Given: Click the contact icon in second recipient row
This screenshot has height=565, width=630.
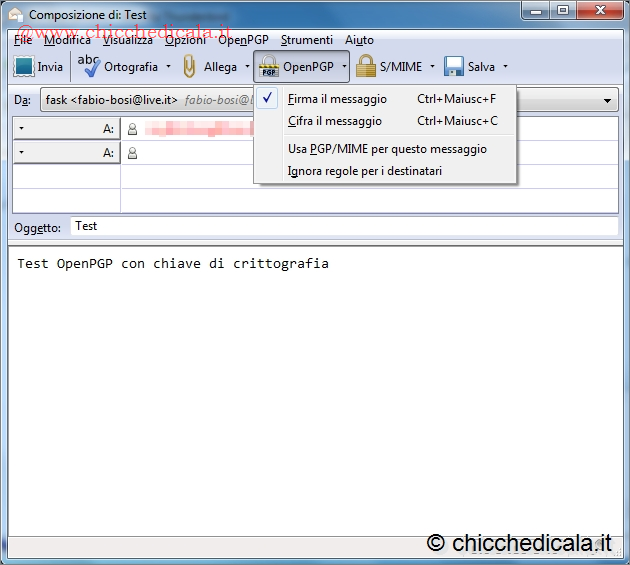Looking at the screenshot, I should (x=132, y=153).
